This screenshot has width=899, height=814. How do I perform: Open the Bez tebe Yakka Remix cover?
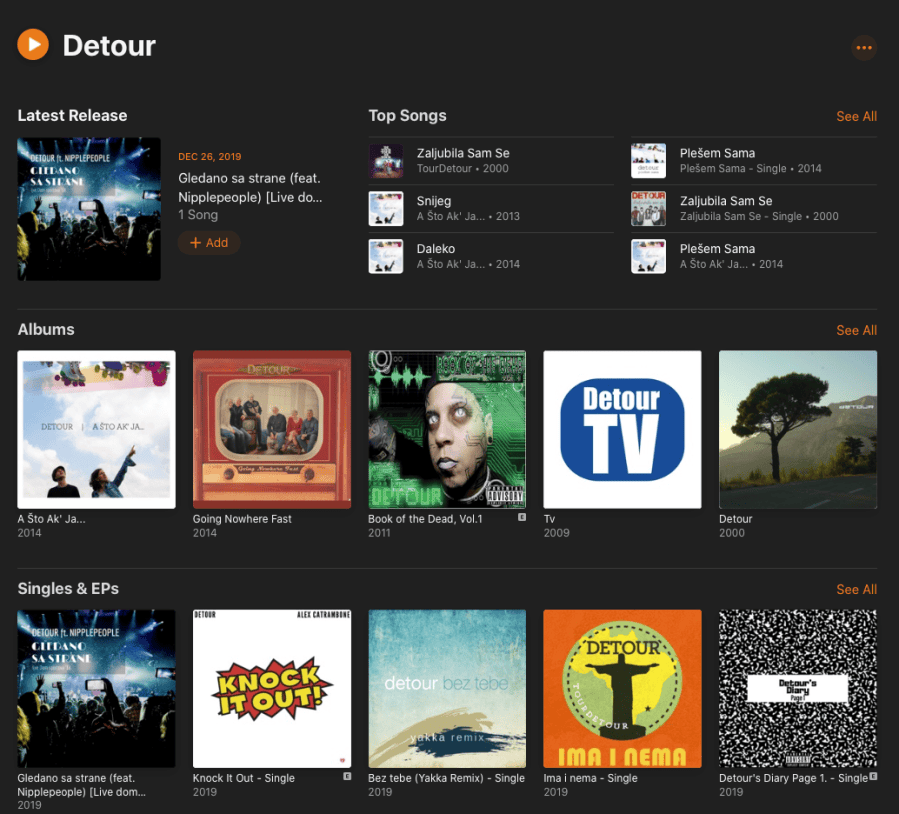coord(447,688)
